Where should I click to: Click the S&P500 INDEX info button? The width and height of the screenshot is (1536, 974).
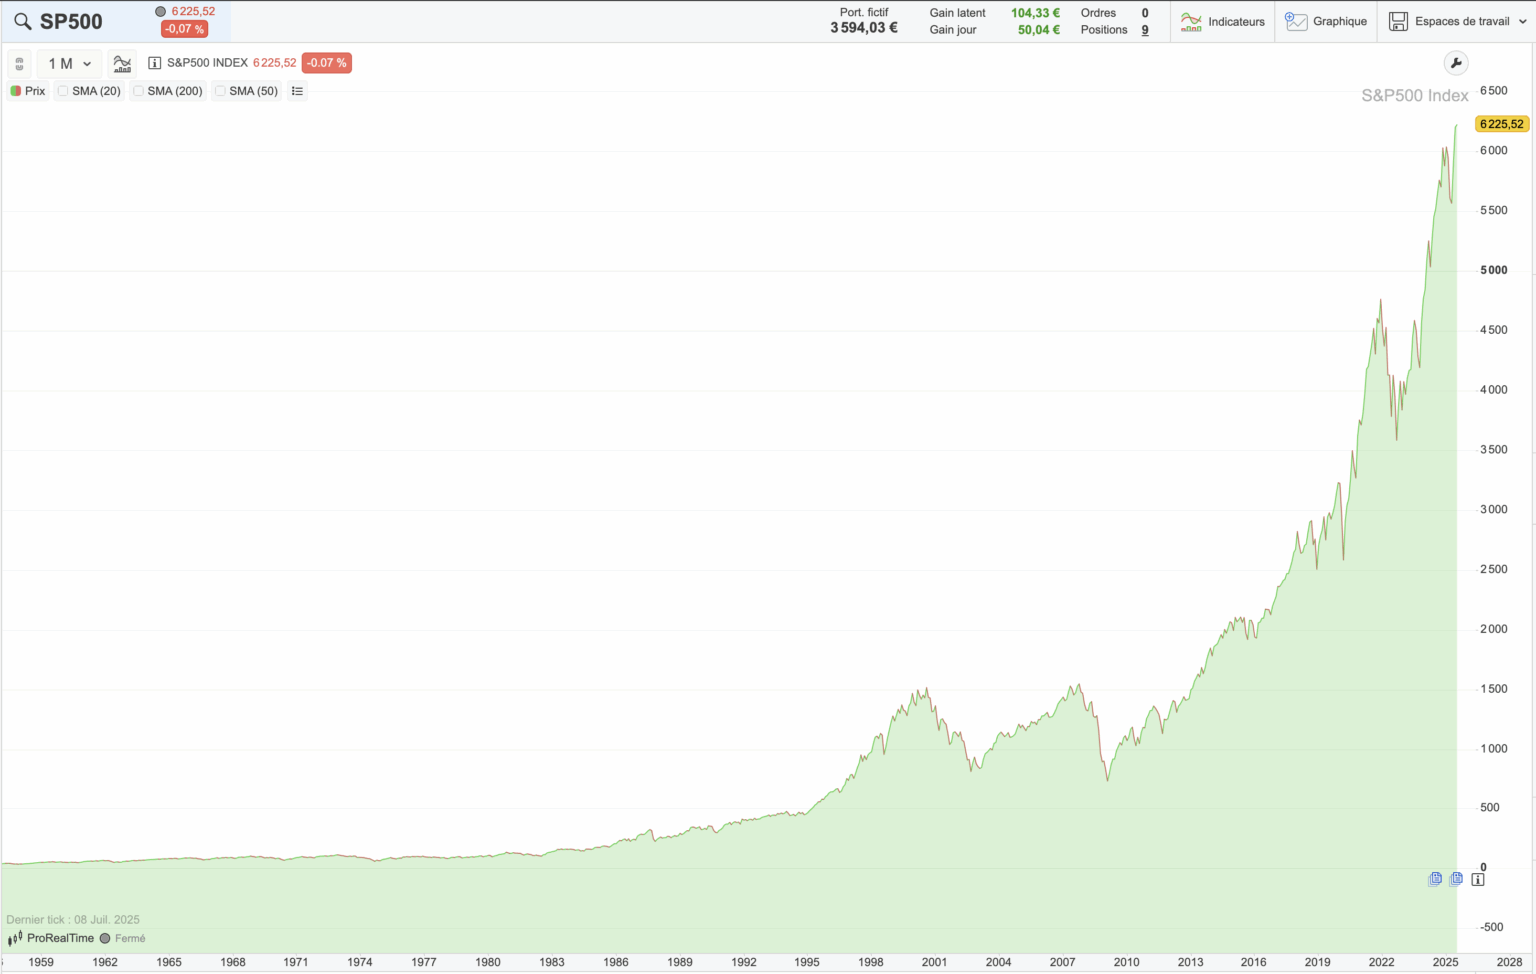click(155, 63)
